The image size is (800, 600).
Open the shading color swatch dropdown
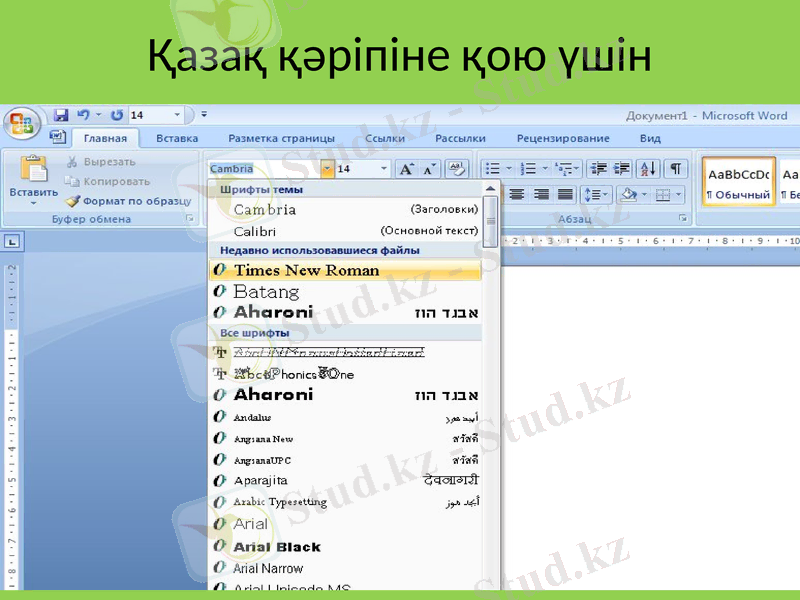point(643,194)
